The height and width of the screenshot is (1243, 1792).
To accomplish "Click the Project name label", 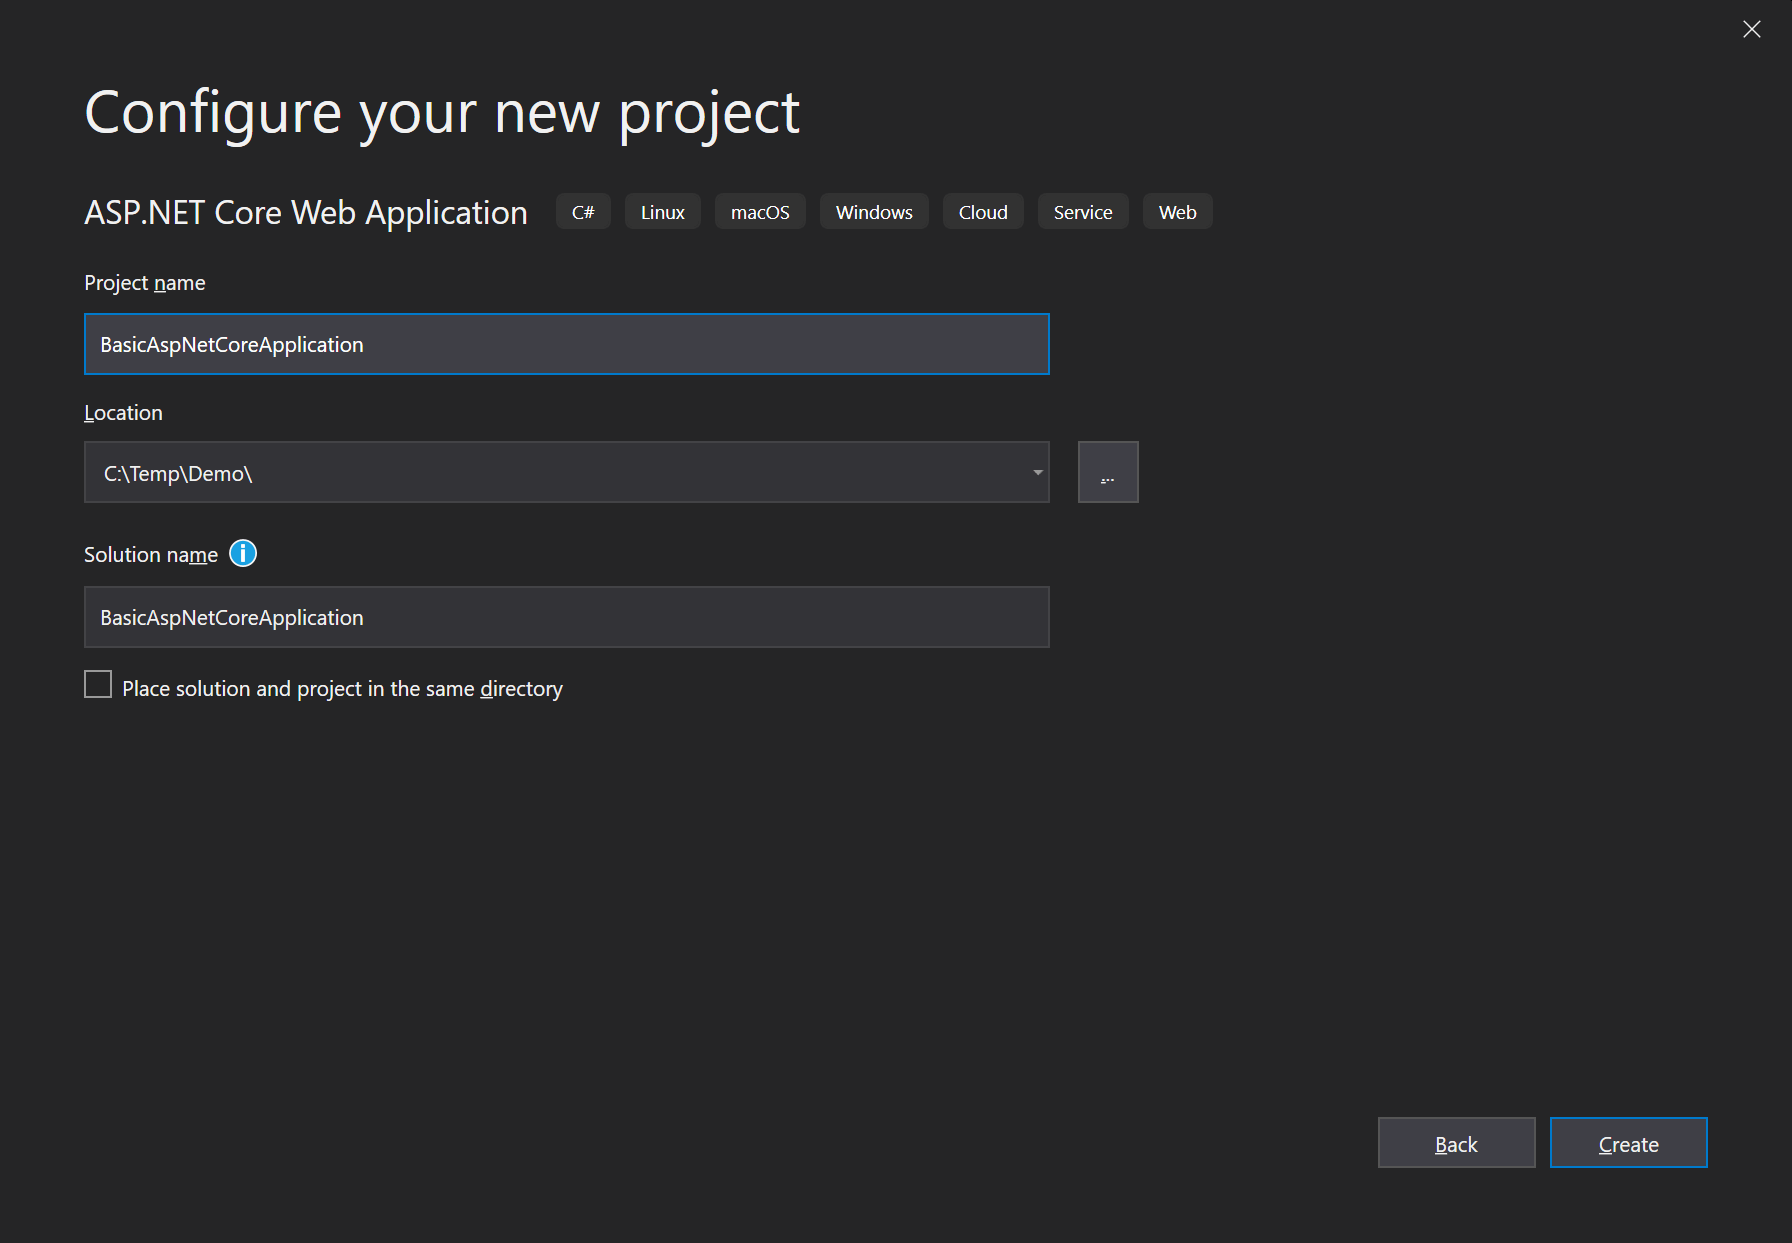I will [x=145, y=283].
